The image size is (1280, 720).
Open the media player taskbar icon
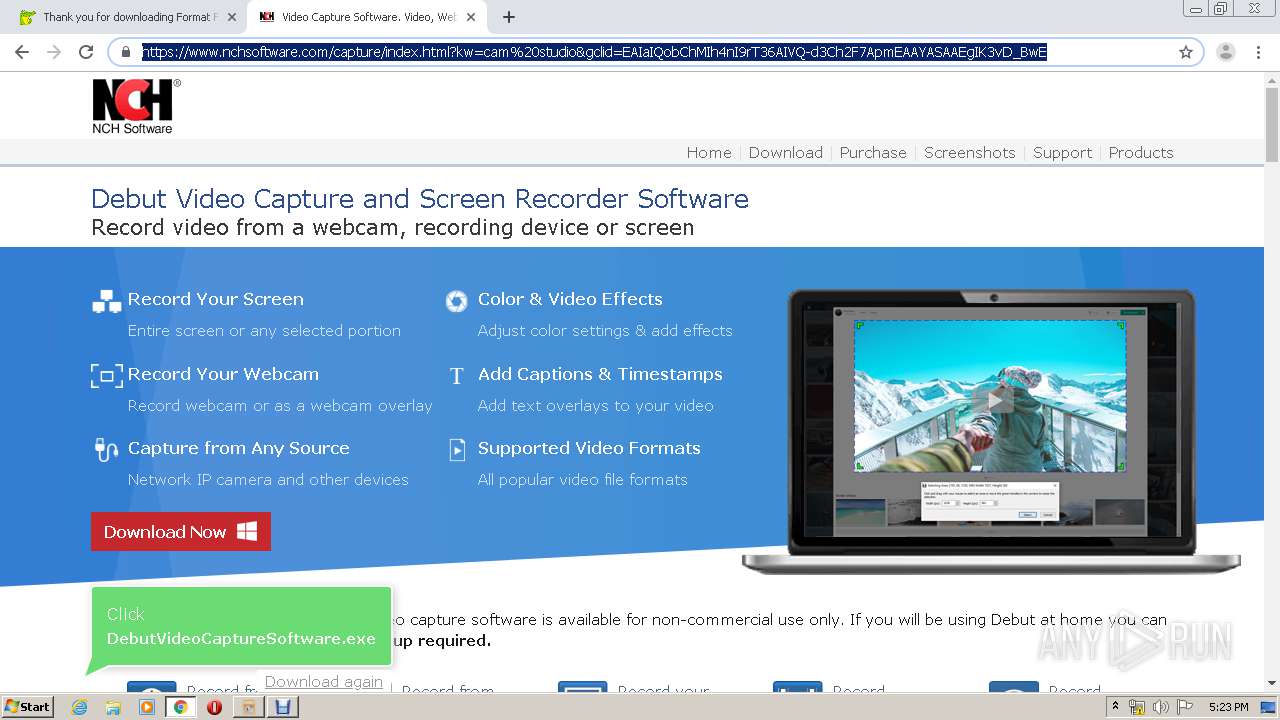[147, 707]
